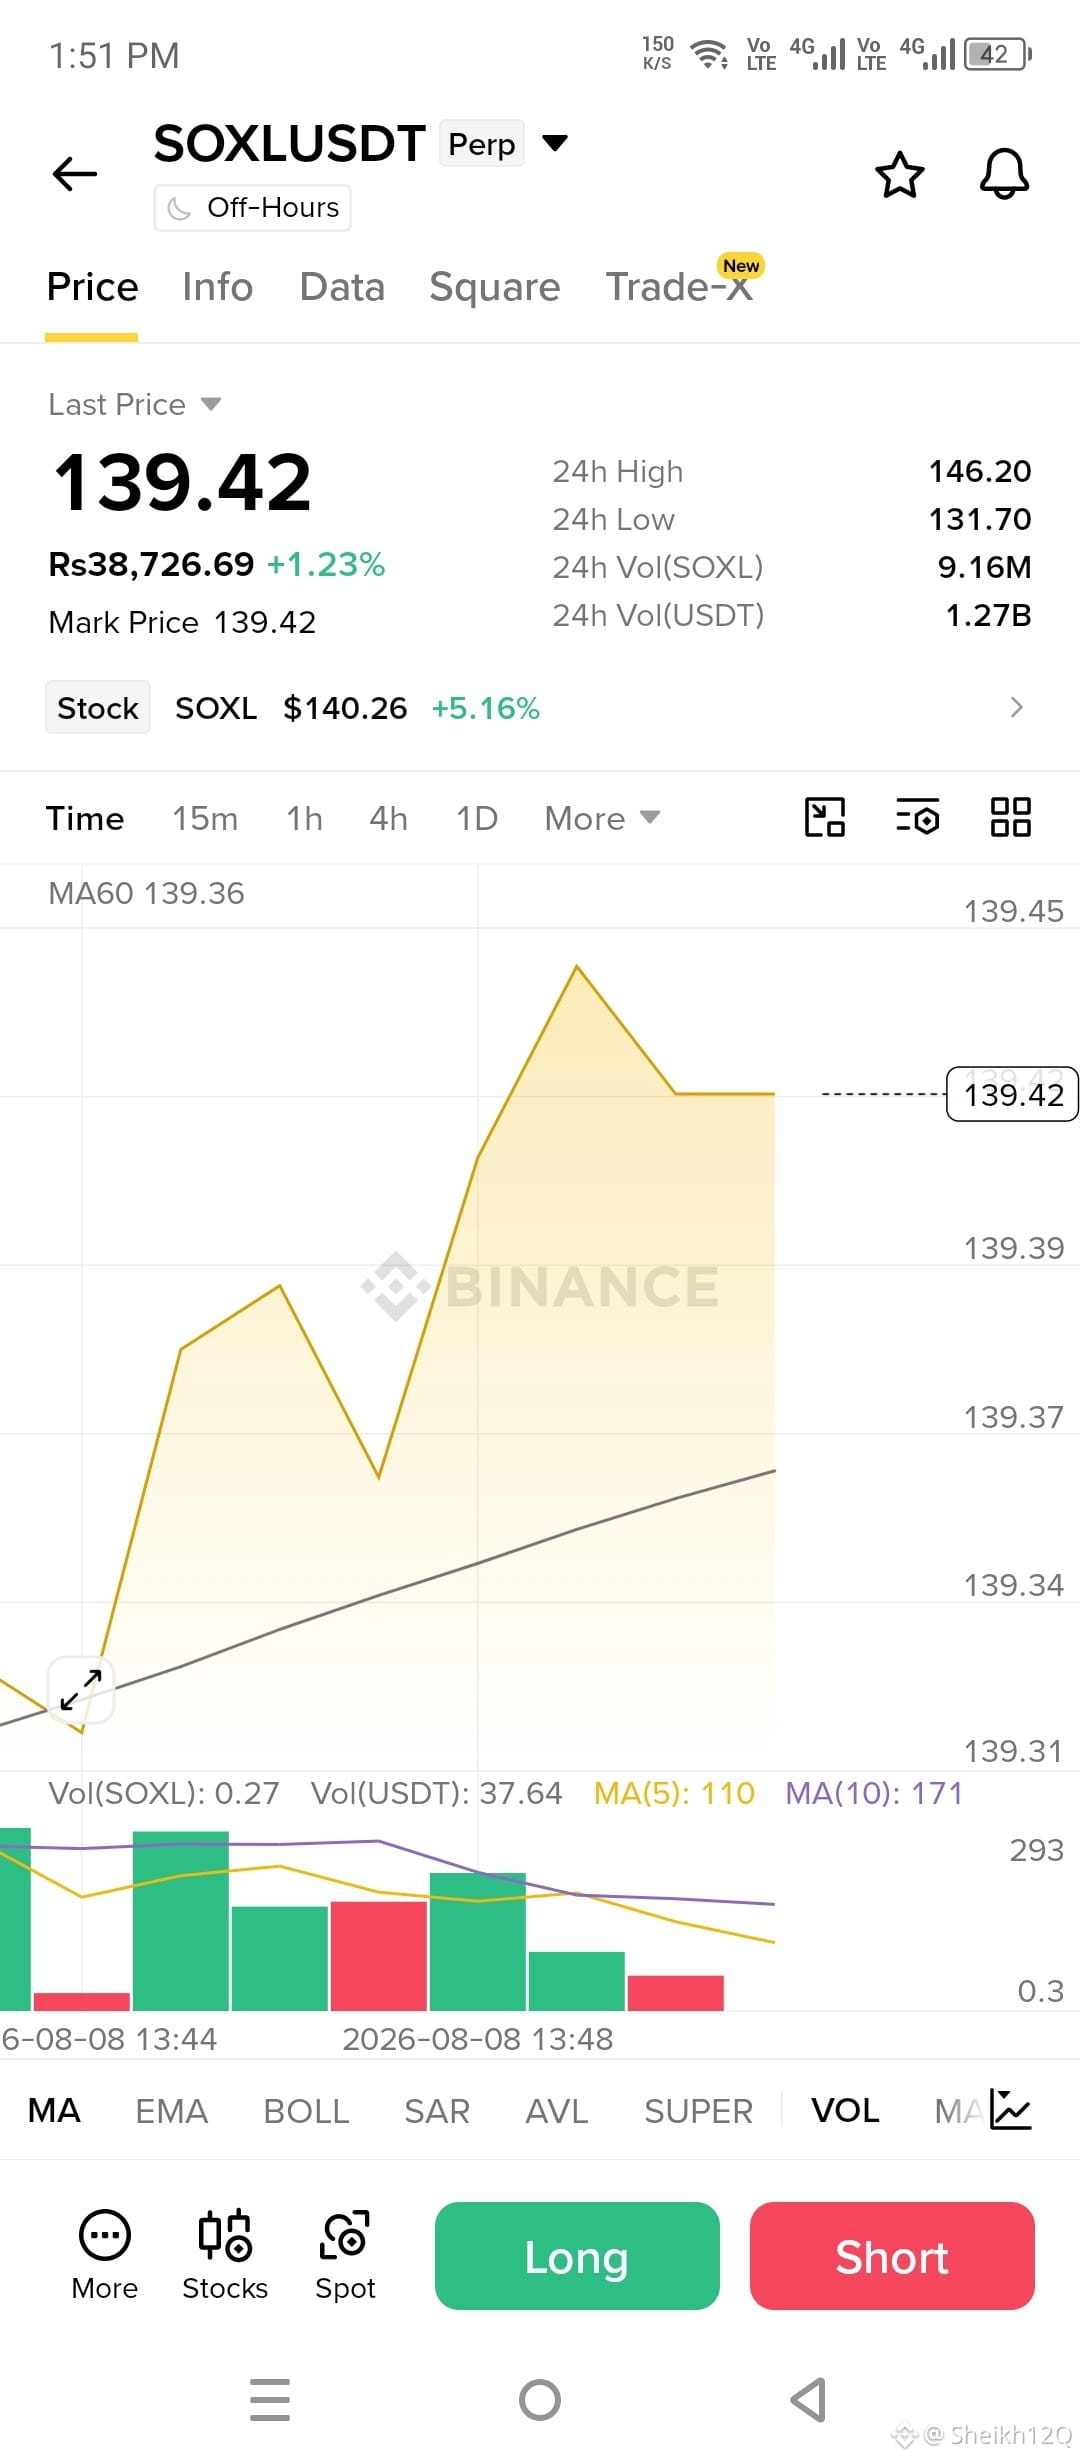Image resolution: width=1080 pixels, height=2460 pixels.
Task: Open chart settings list icon
Action: [917, 817]
